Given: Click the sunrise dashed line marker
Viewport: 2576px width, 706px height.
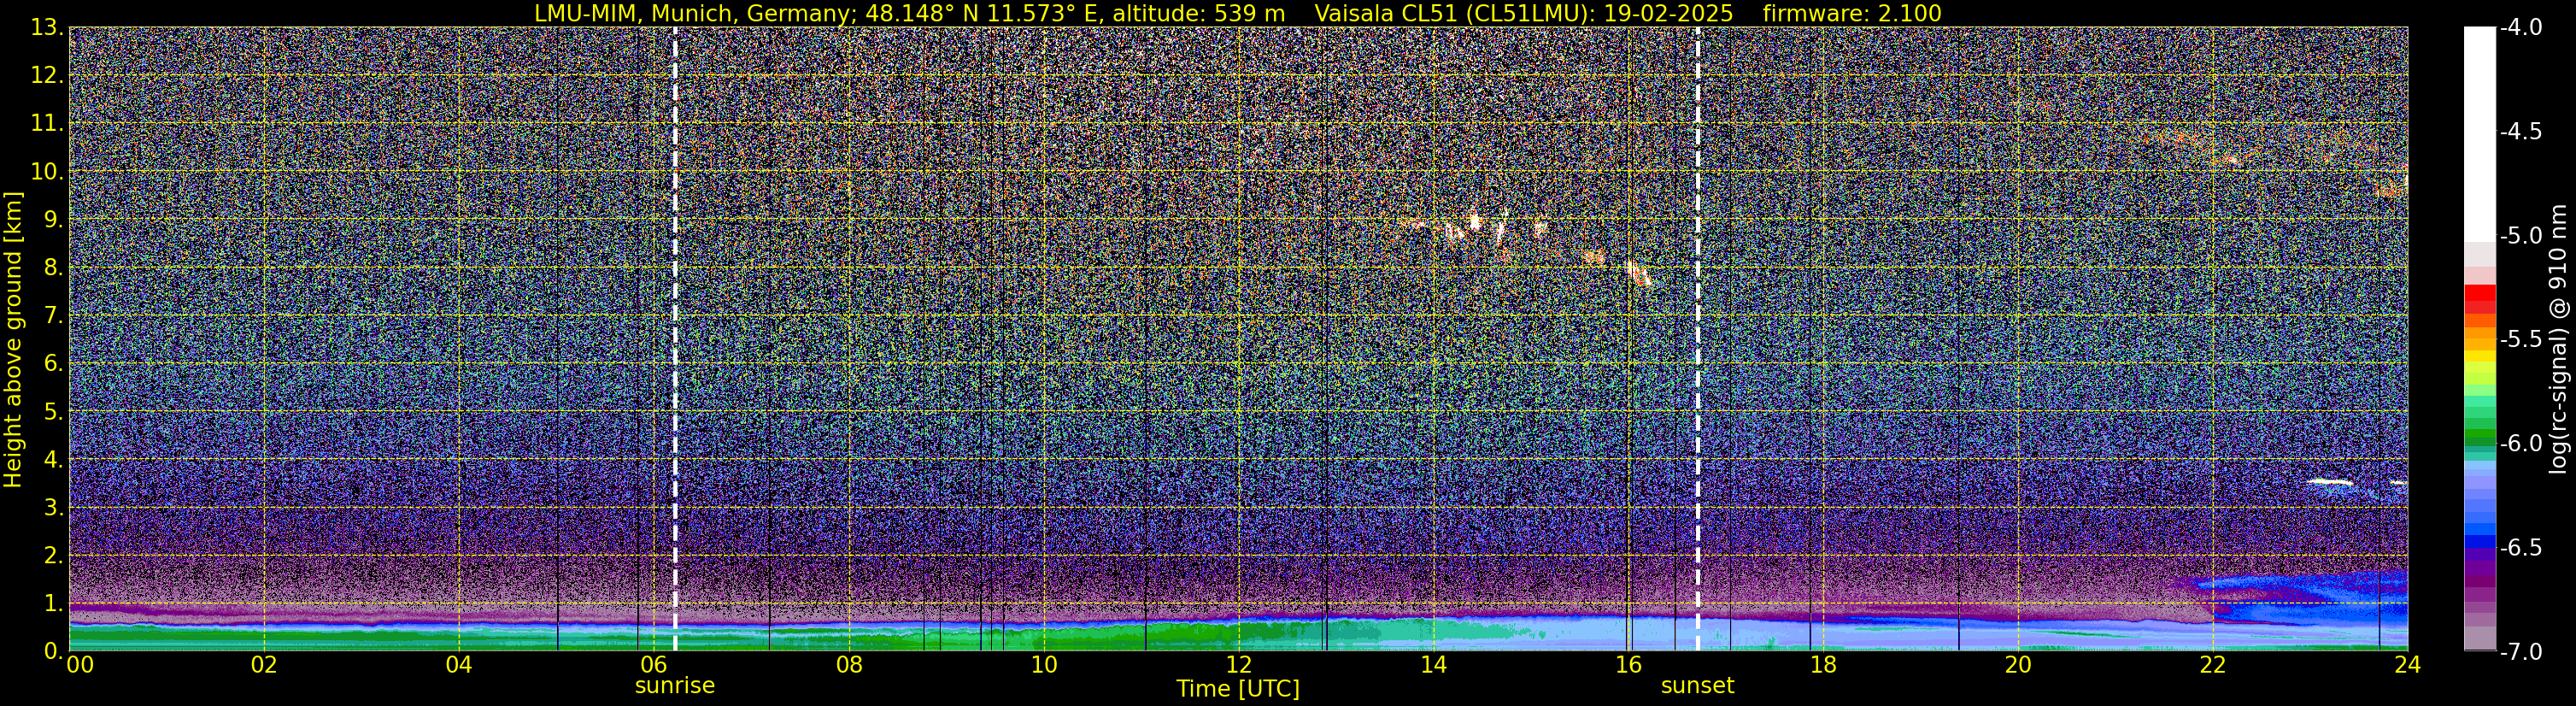Looking at the screenshot, I should tap(675, 339).
